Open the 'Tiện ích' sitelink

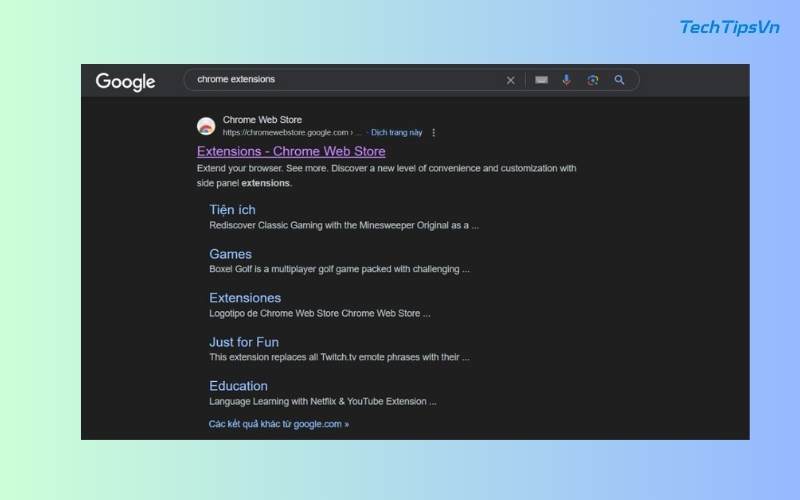[232, 209]
